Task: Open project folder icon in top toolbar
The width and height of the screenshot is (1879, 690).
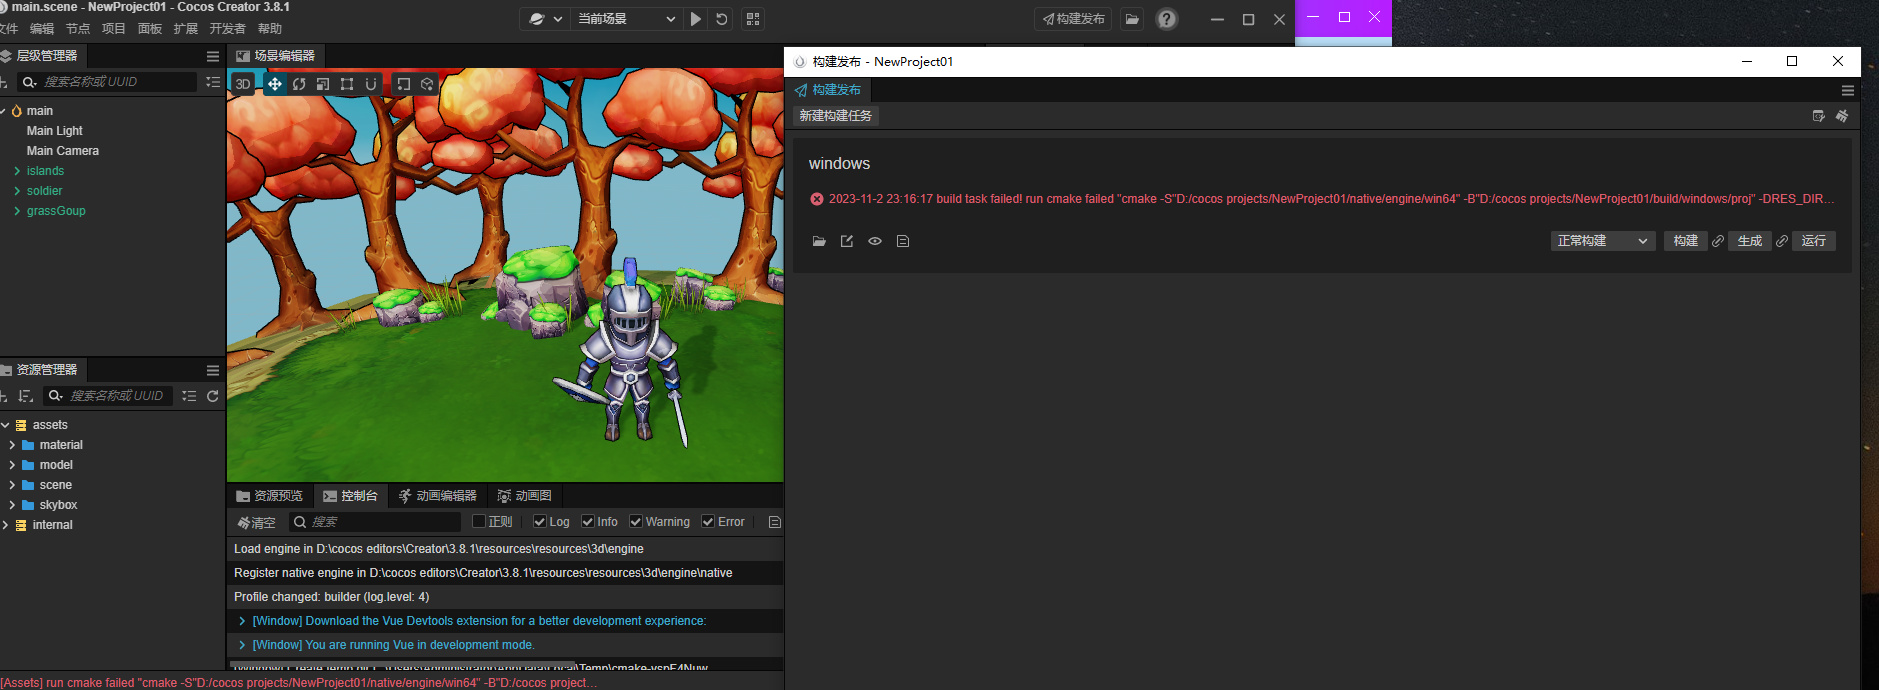Action: pyautogui.click(x=1132, y=19)
